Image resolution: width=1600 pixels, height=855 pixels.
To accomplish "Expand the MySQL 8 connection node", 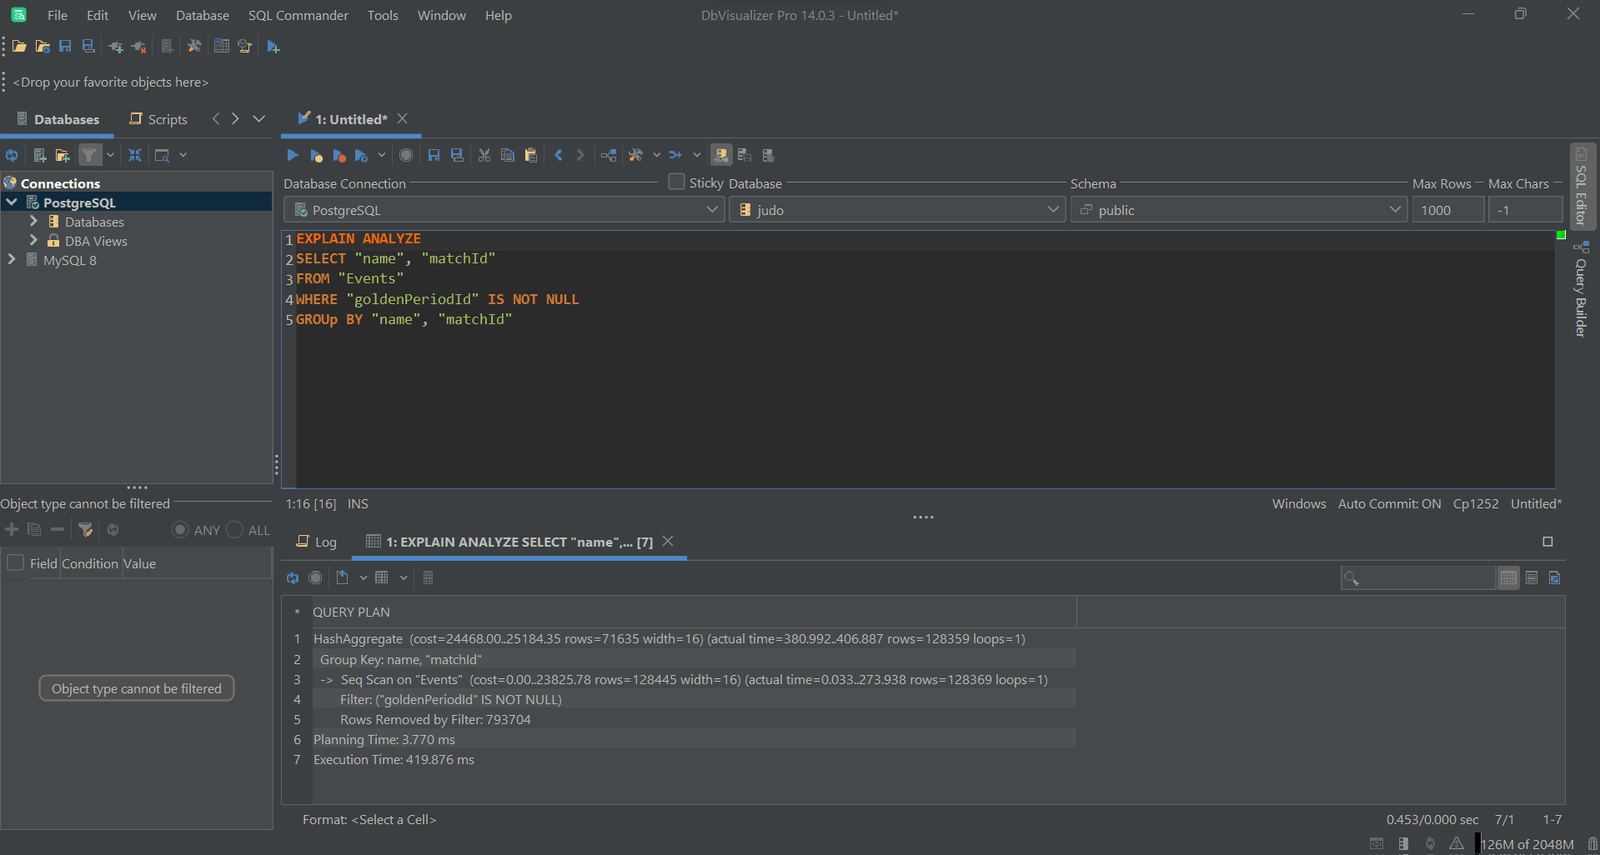I will 12,259.
